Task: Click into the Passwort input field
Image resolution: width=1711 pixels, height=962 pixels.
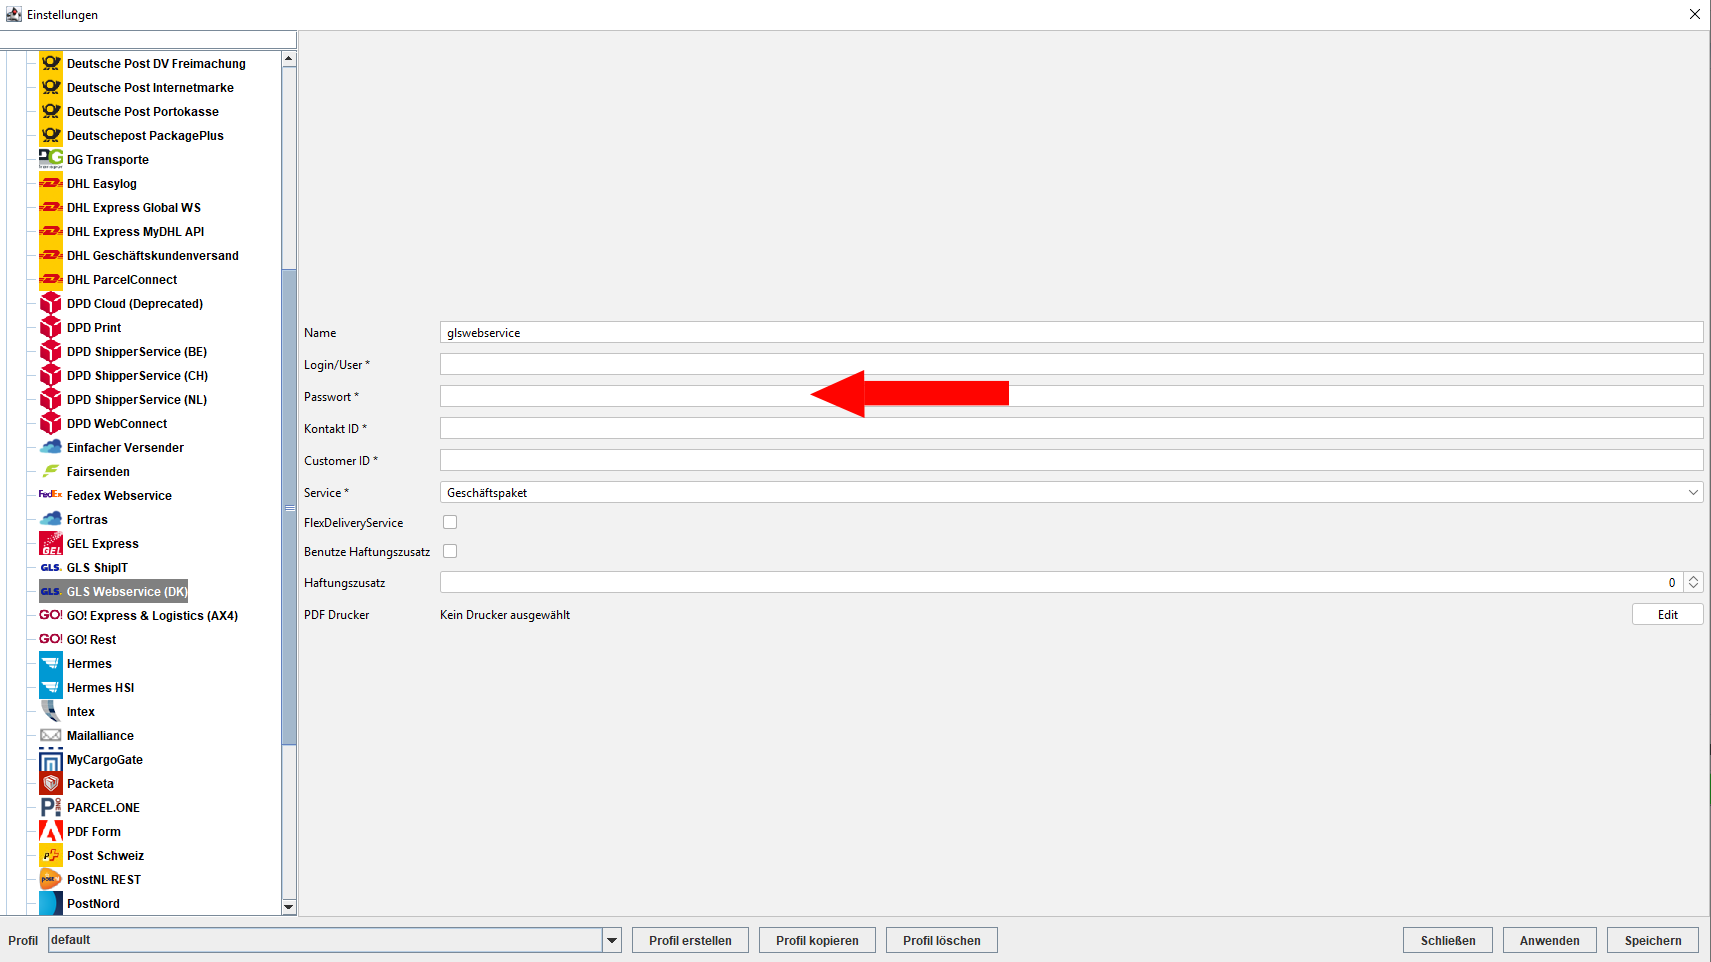Action: coord(1071,396)
